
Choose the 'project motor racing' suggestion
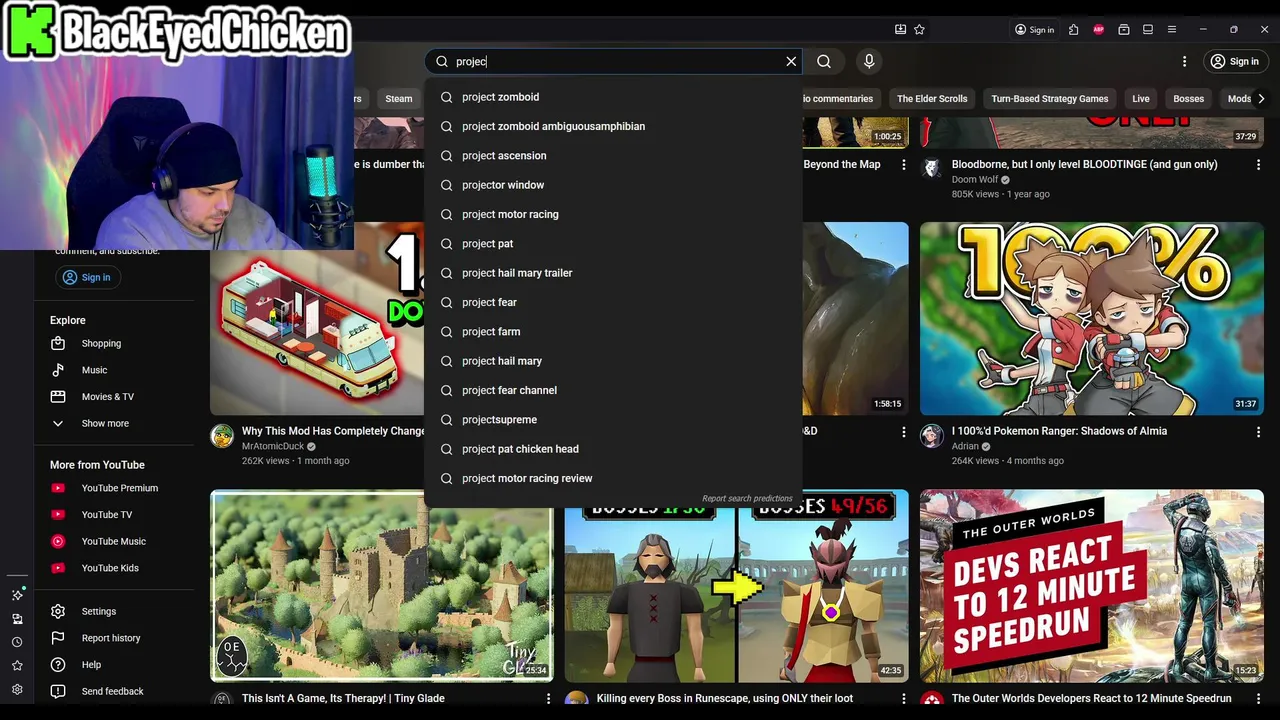[x=613, y=214]
